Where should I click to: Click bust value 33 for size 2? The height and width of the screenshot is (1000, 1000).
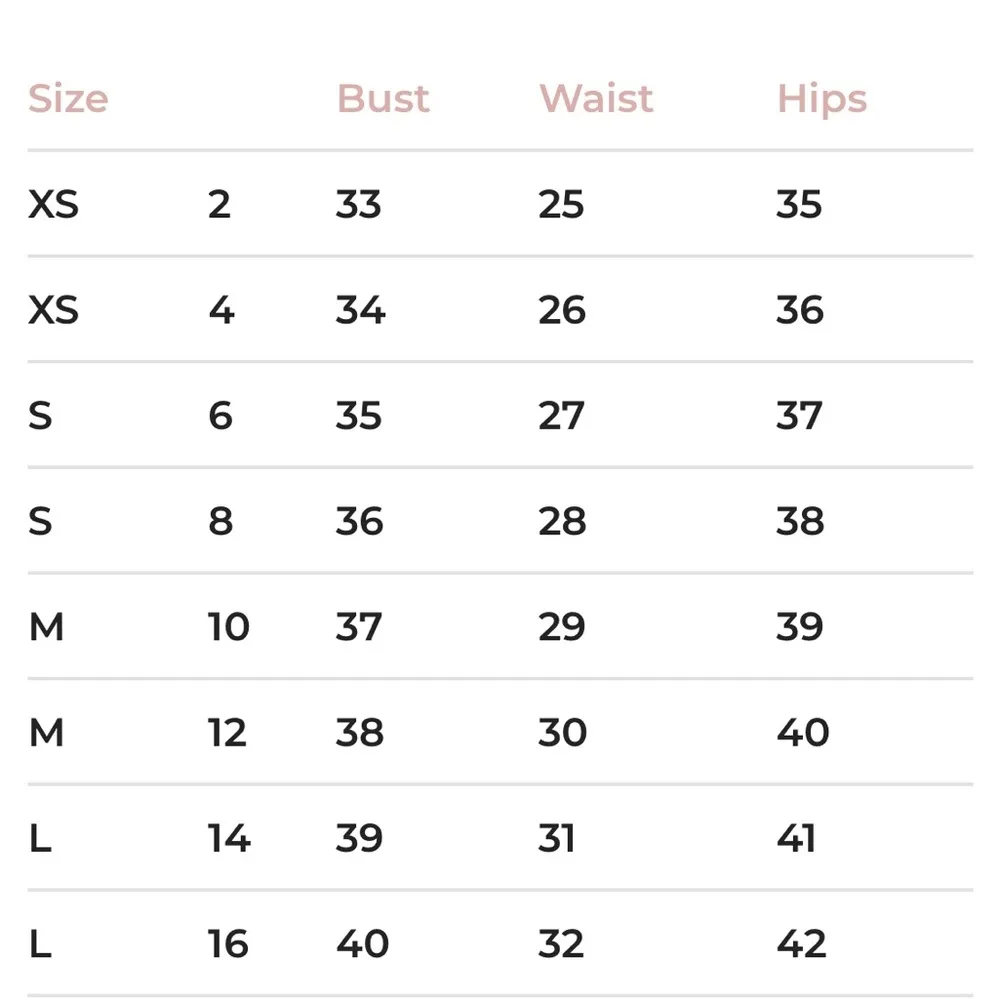(x=359, y=205)
